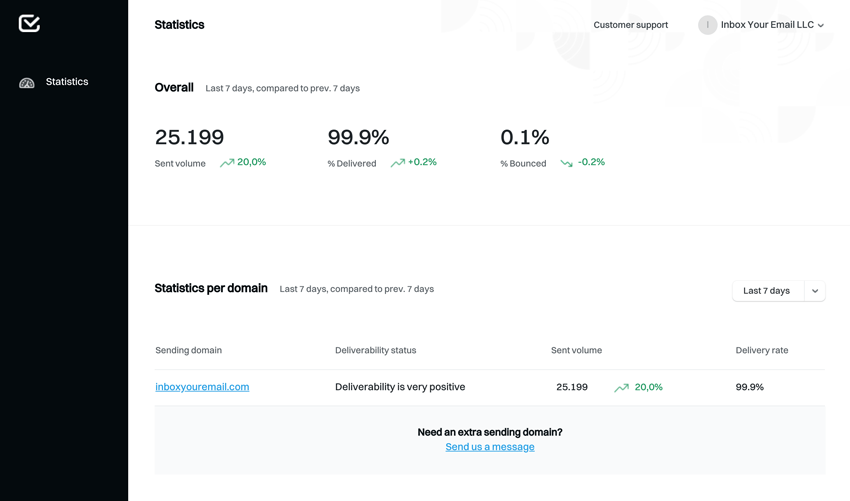Open the Last 7 days period selector

[767, 291]
